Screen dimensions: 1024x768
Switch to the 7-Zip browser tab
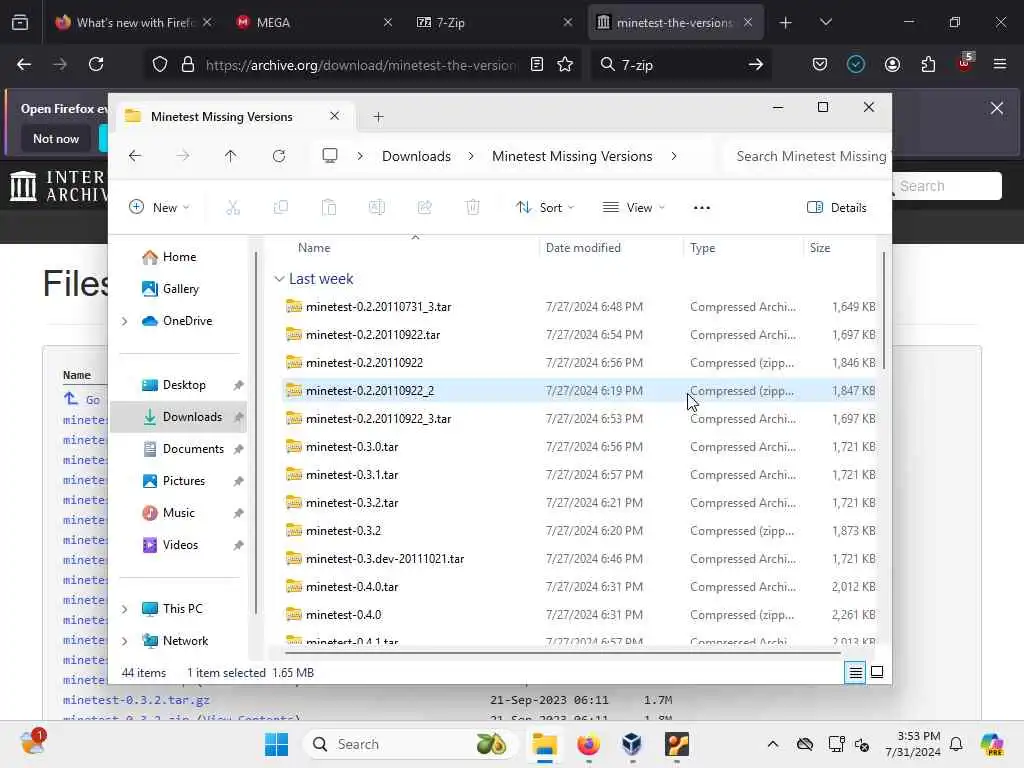[494, 22]
